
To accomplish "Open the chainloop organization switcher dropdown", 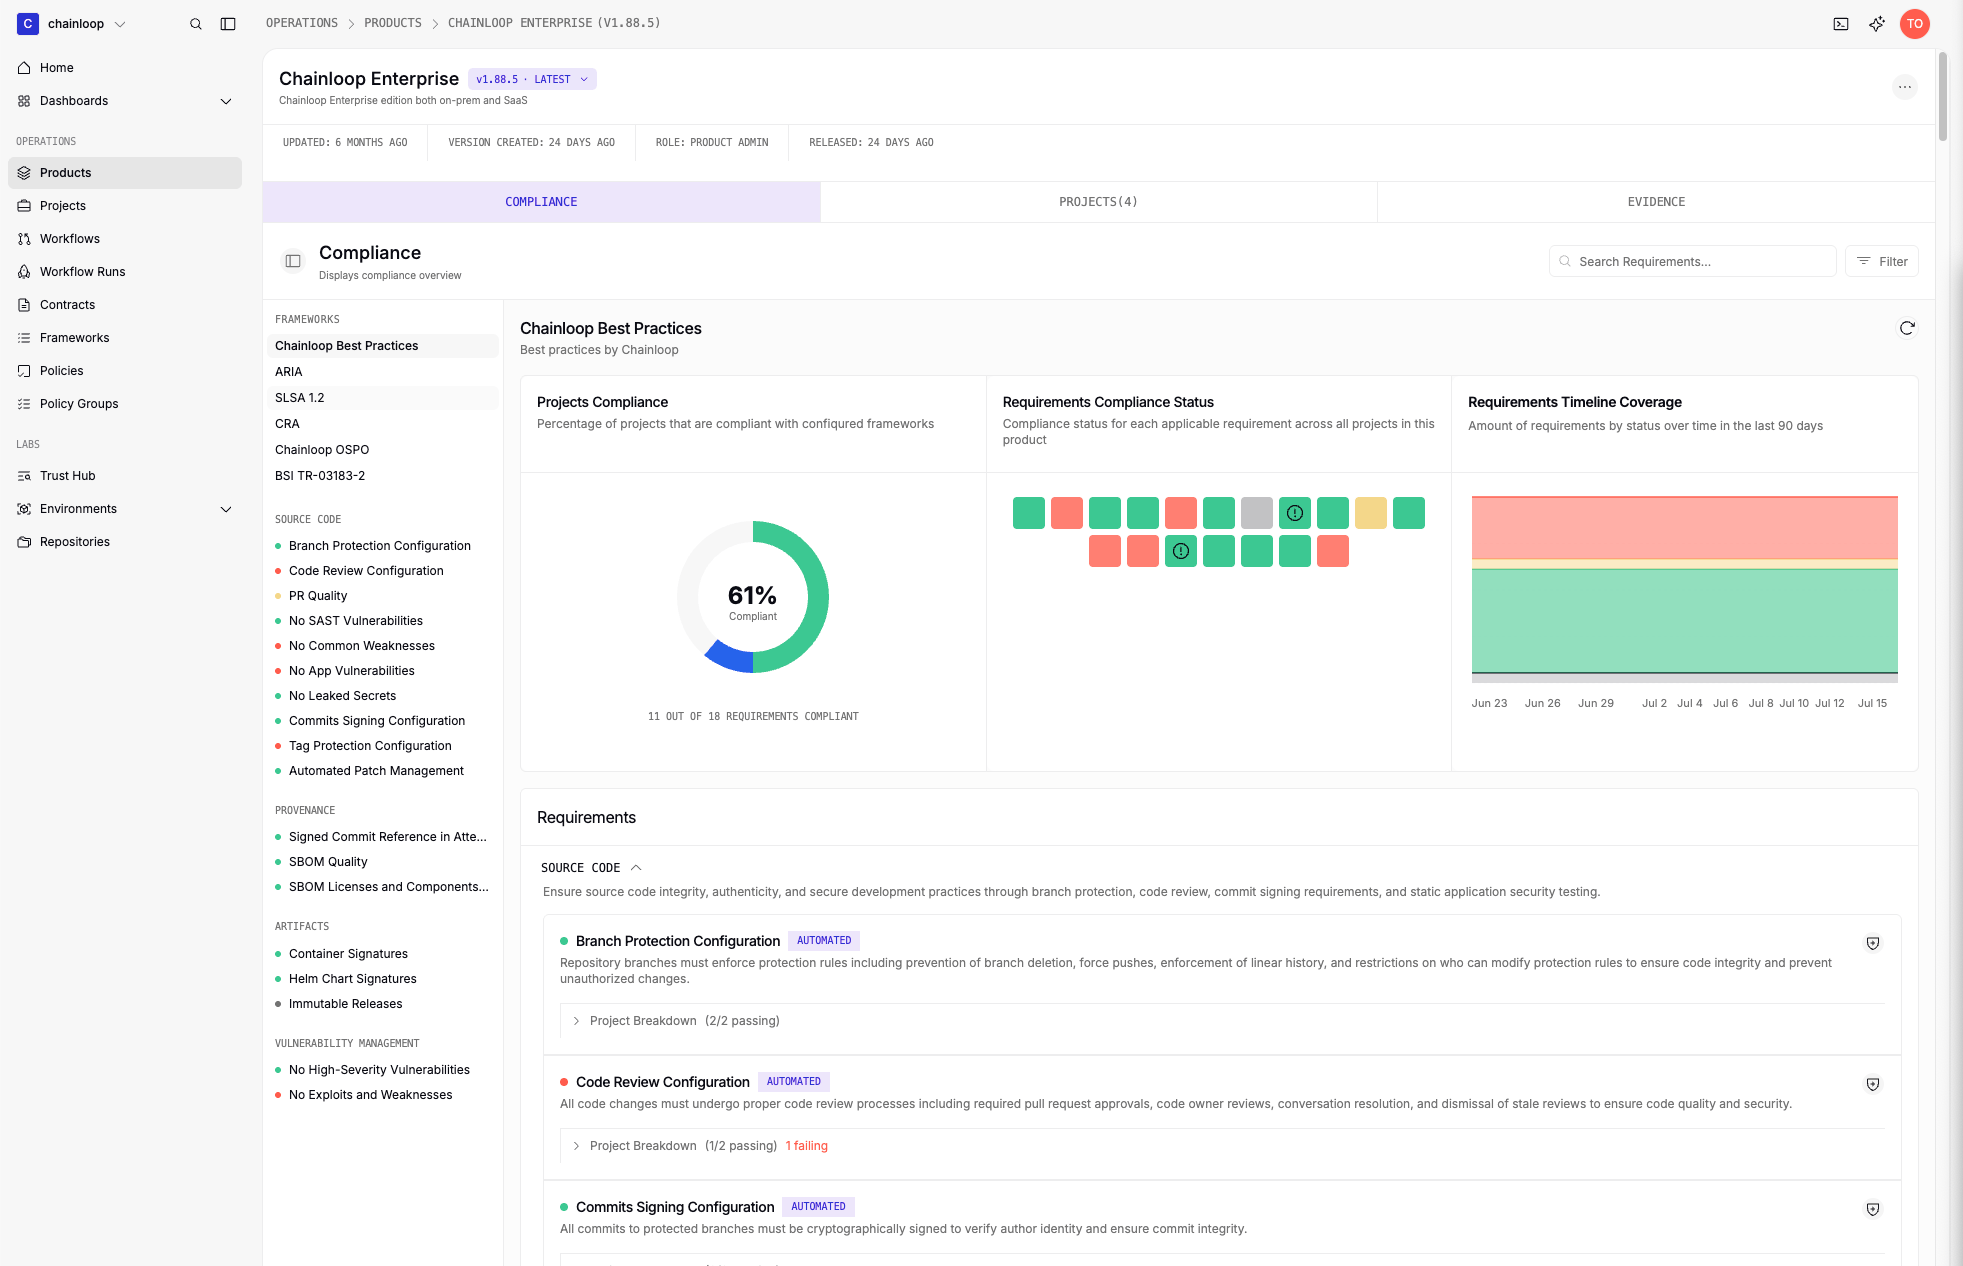I will coord(72,24).
